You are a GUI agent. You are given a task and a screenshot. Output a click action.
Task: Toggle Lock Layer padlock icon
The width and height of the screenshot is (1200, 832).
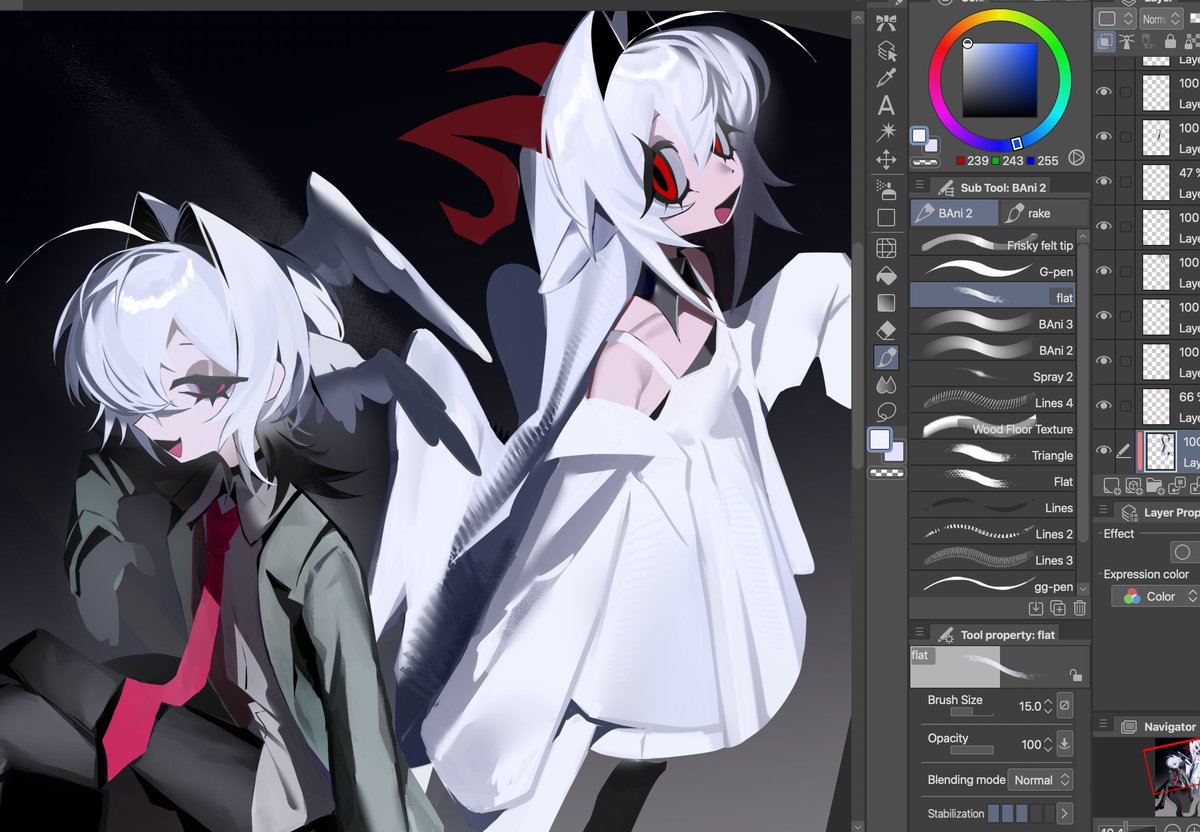coord(1169,42)
